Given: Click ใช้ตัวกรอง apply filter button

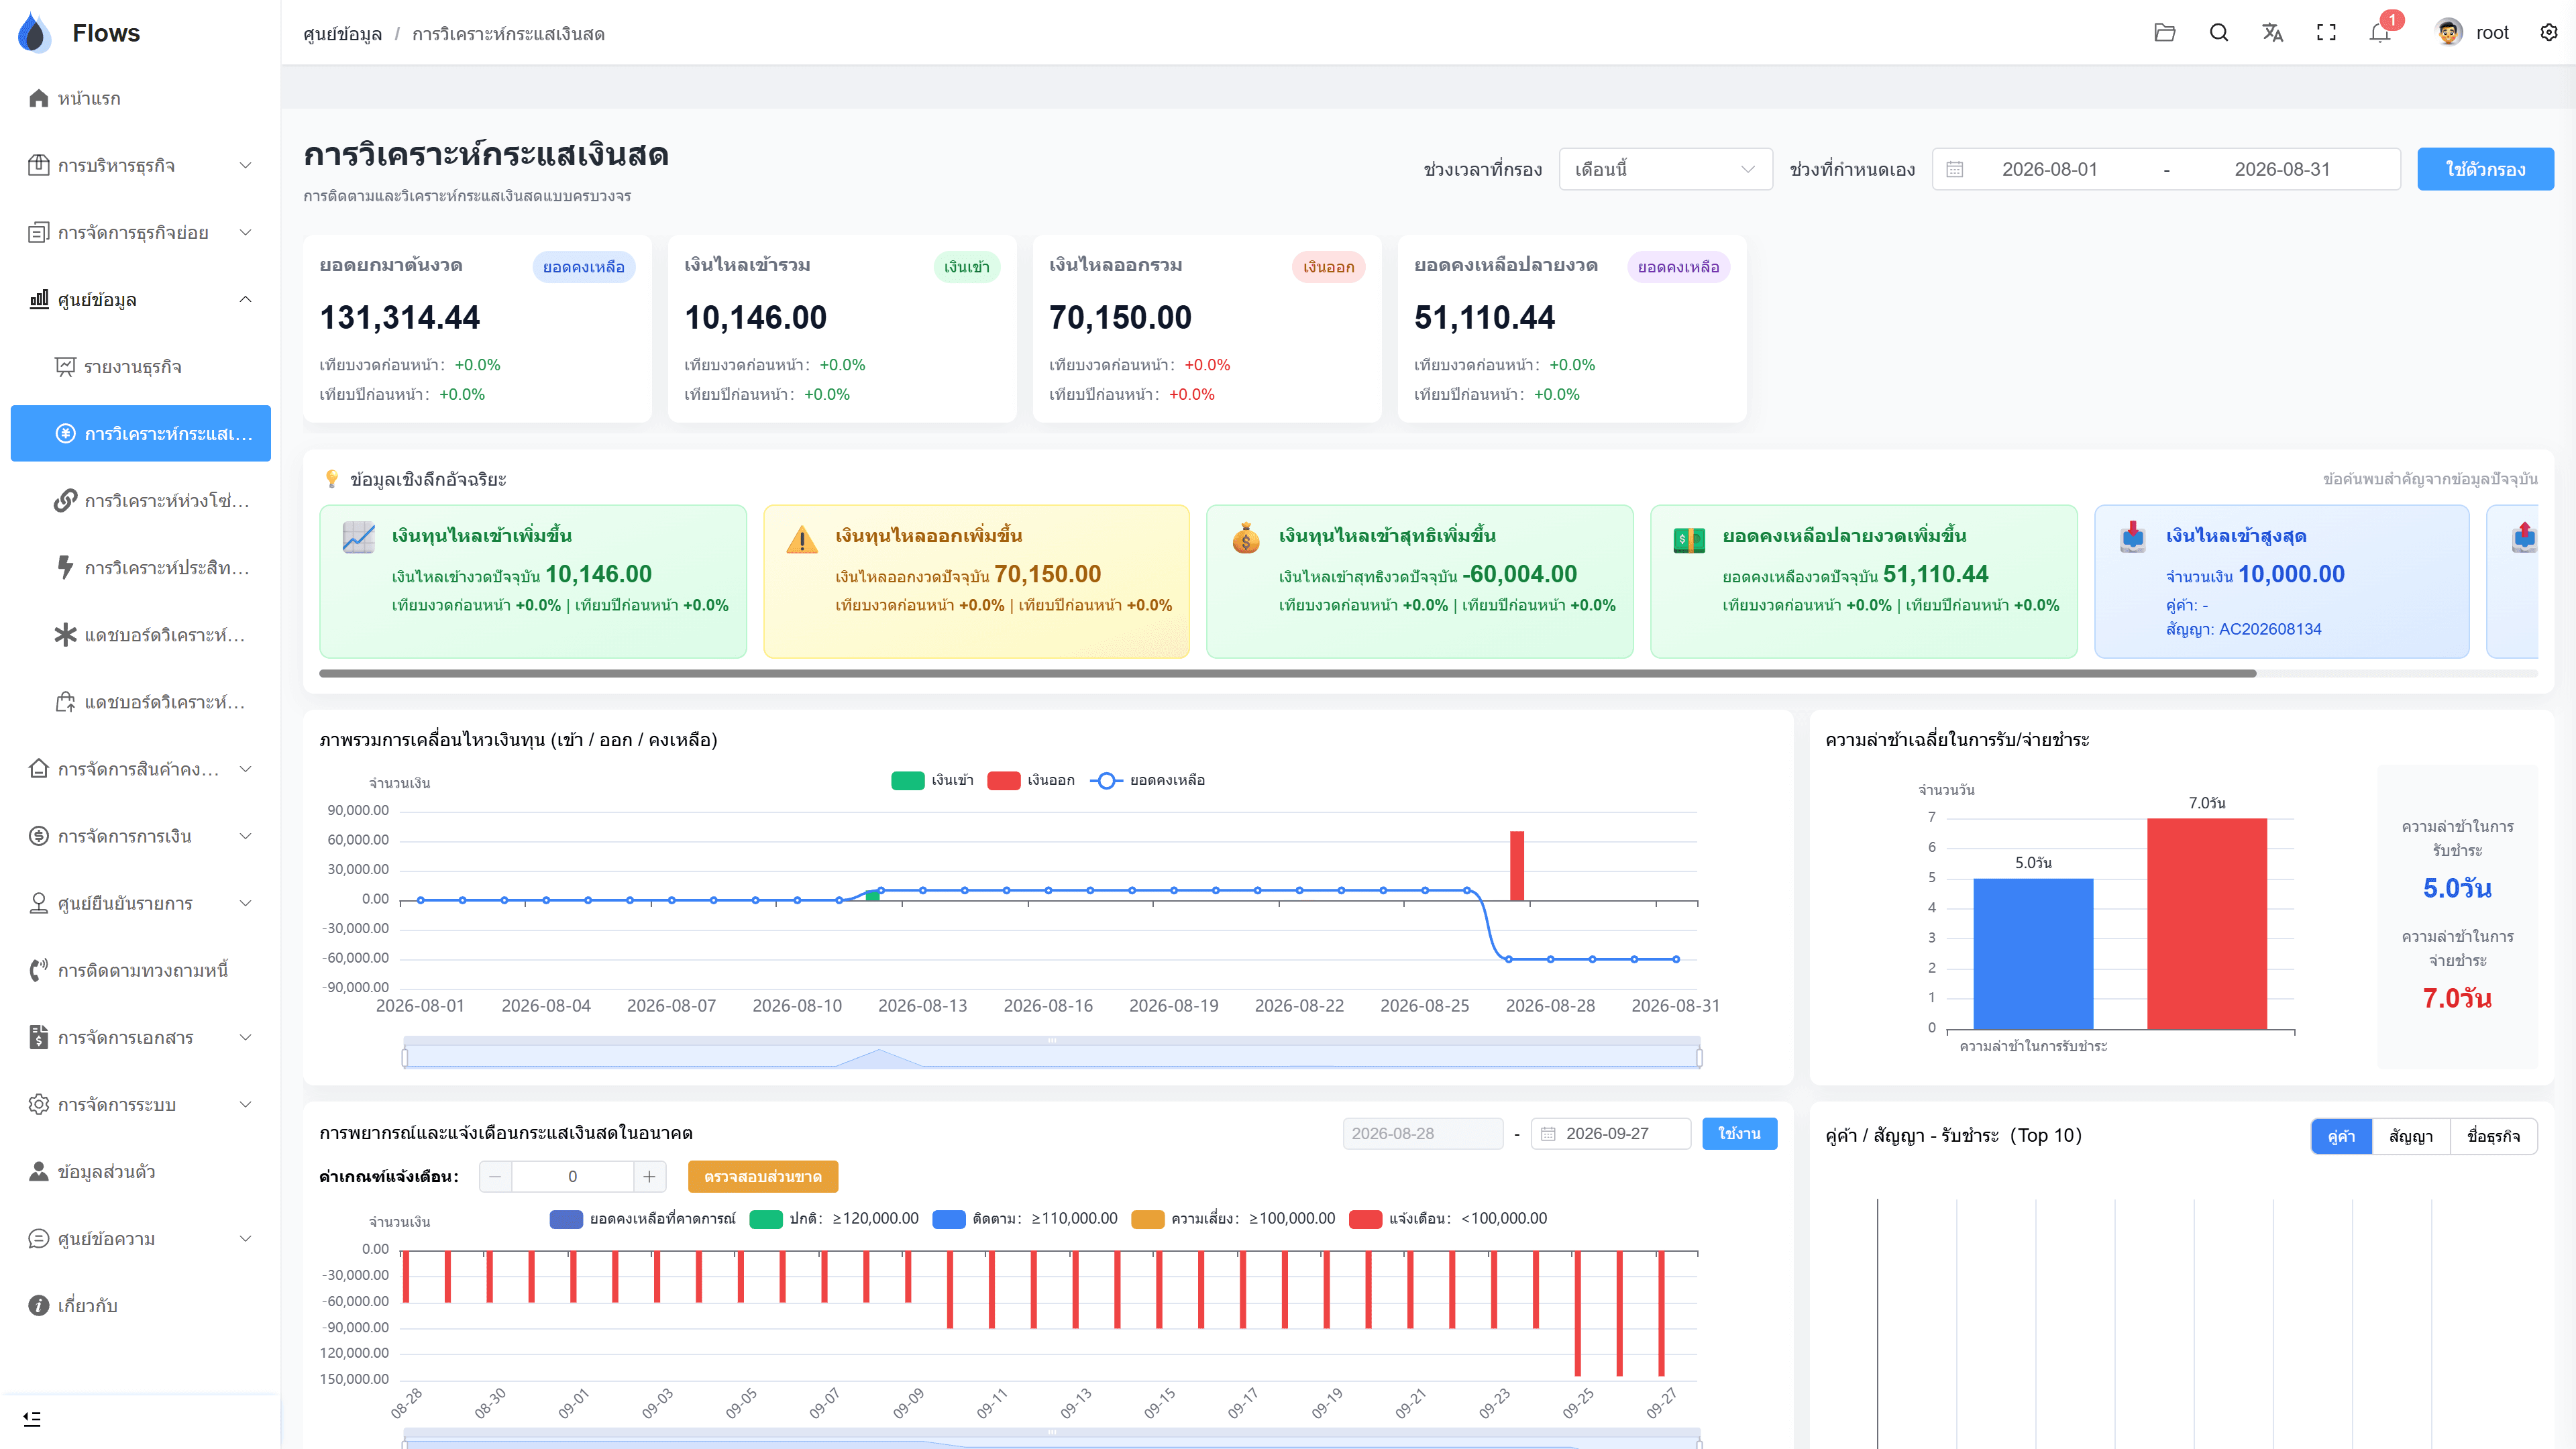Looking at the screenshot, I should click(x=2485, y=169).
